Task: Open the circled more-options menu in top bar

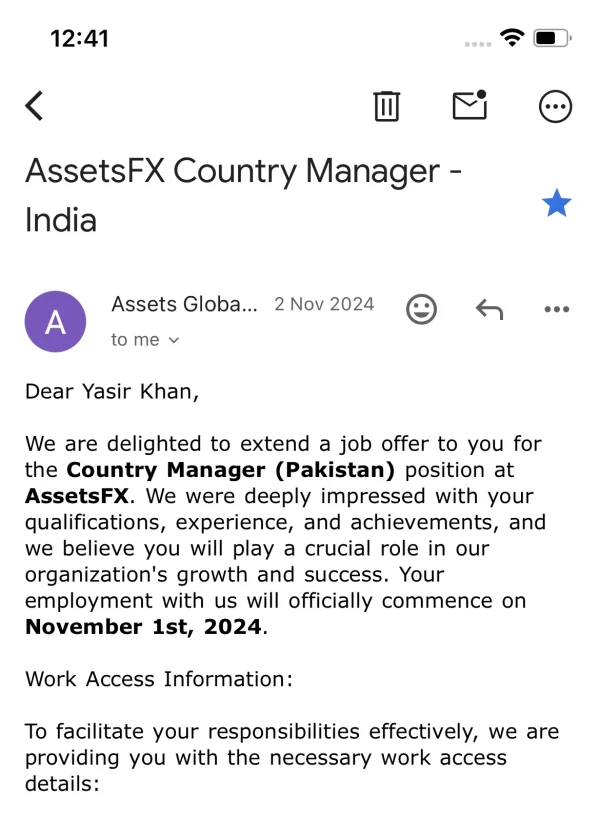Action: pos(555,106)
